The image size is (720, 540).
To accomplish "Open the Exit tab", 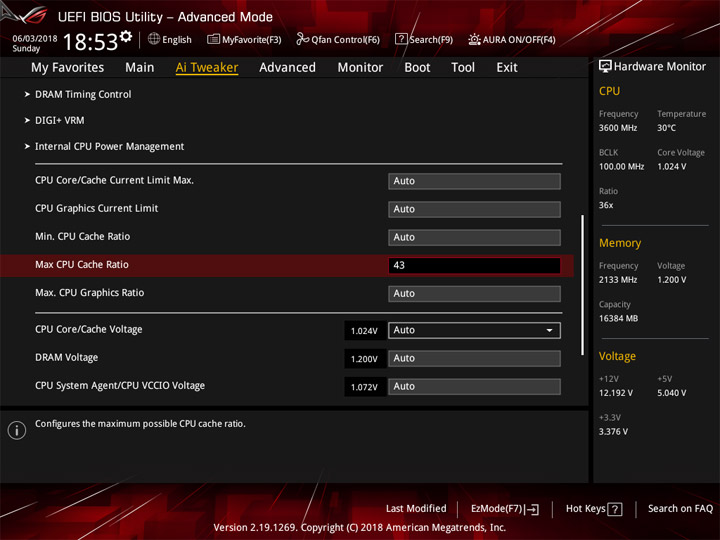I will click(x=507, y=68).
